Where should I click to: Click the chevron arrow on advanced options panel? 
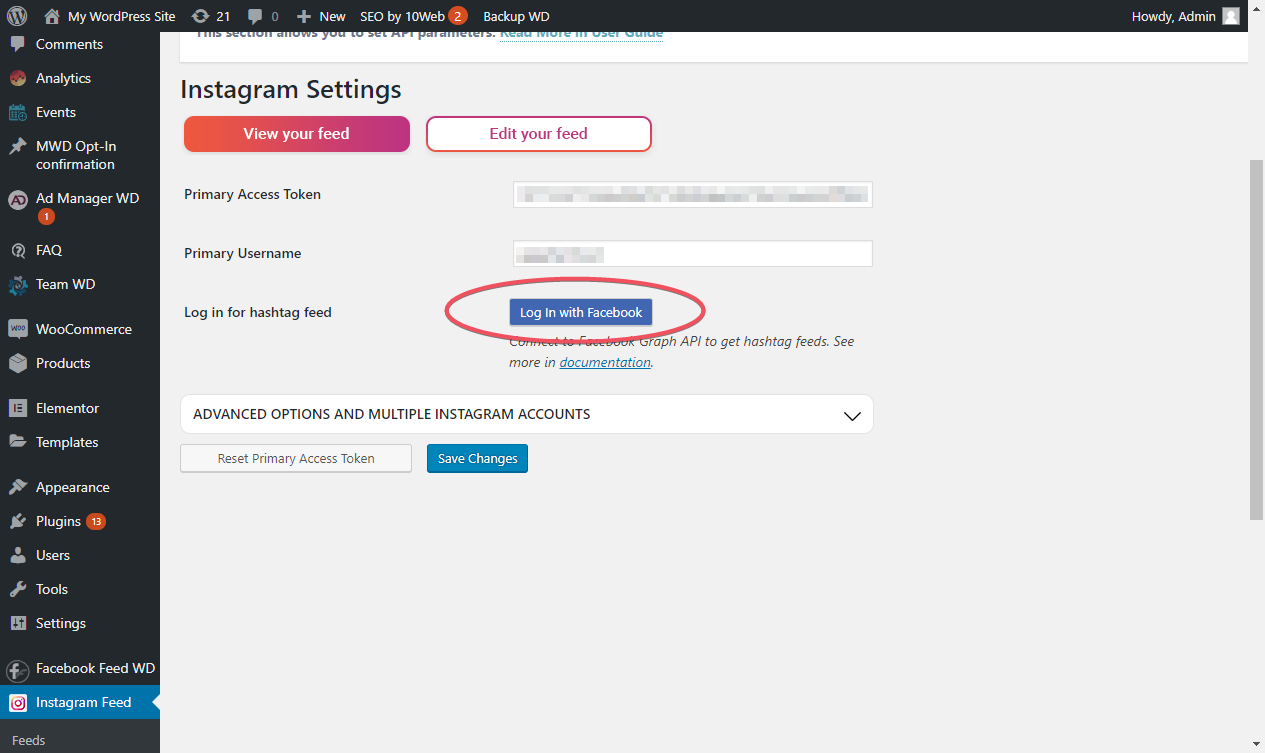point(852,416)
